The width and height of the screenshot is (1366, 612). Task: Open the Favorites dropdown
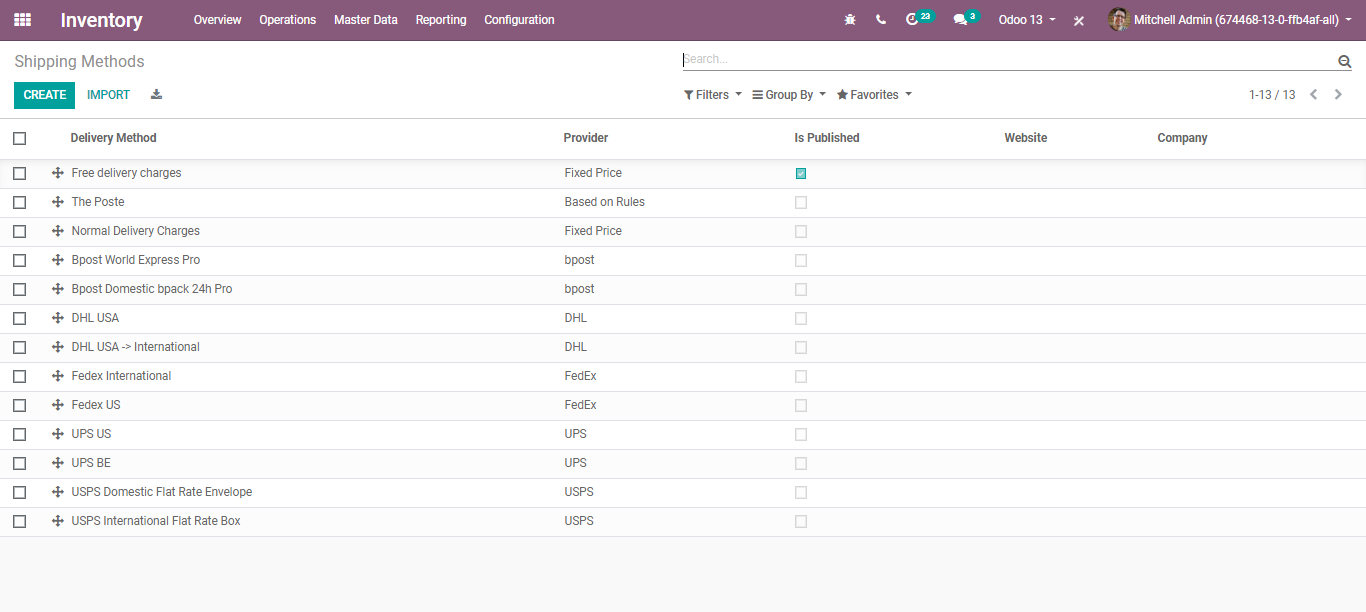tap(874, 95)
